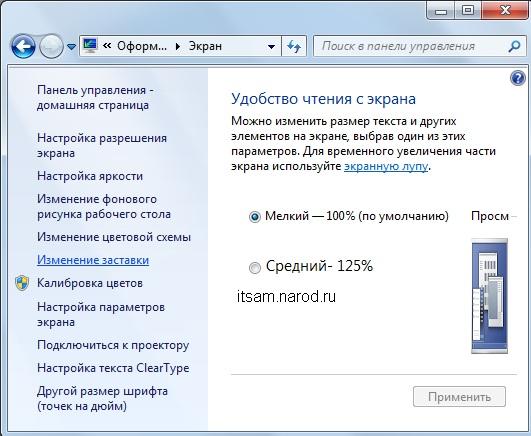Select the Экран breadcrumb item
531x436 pixels.
click(x=205, y=46)
